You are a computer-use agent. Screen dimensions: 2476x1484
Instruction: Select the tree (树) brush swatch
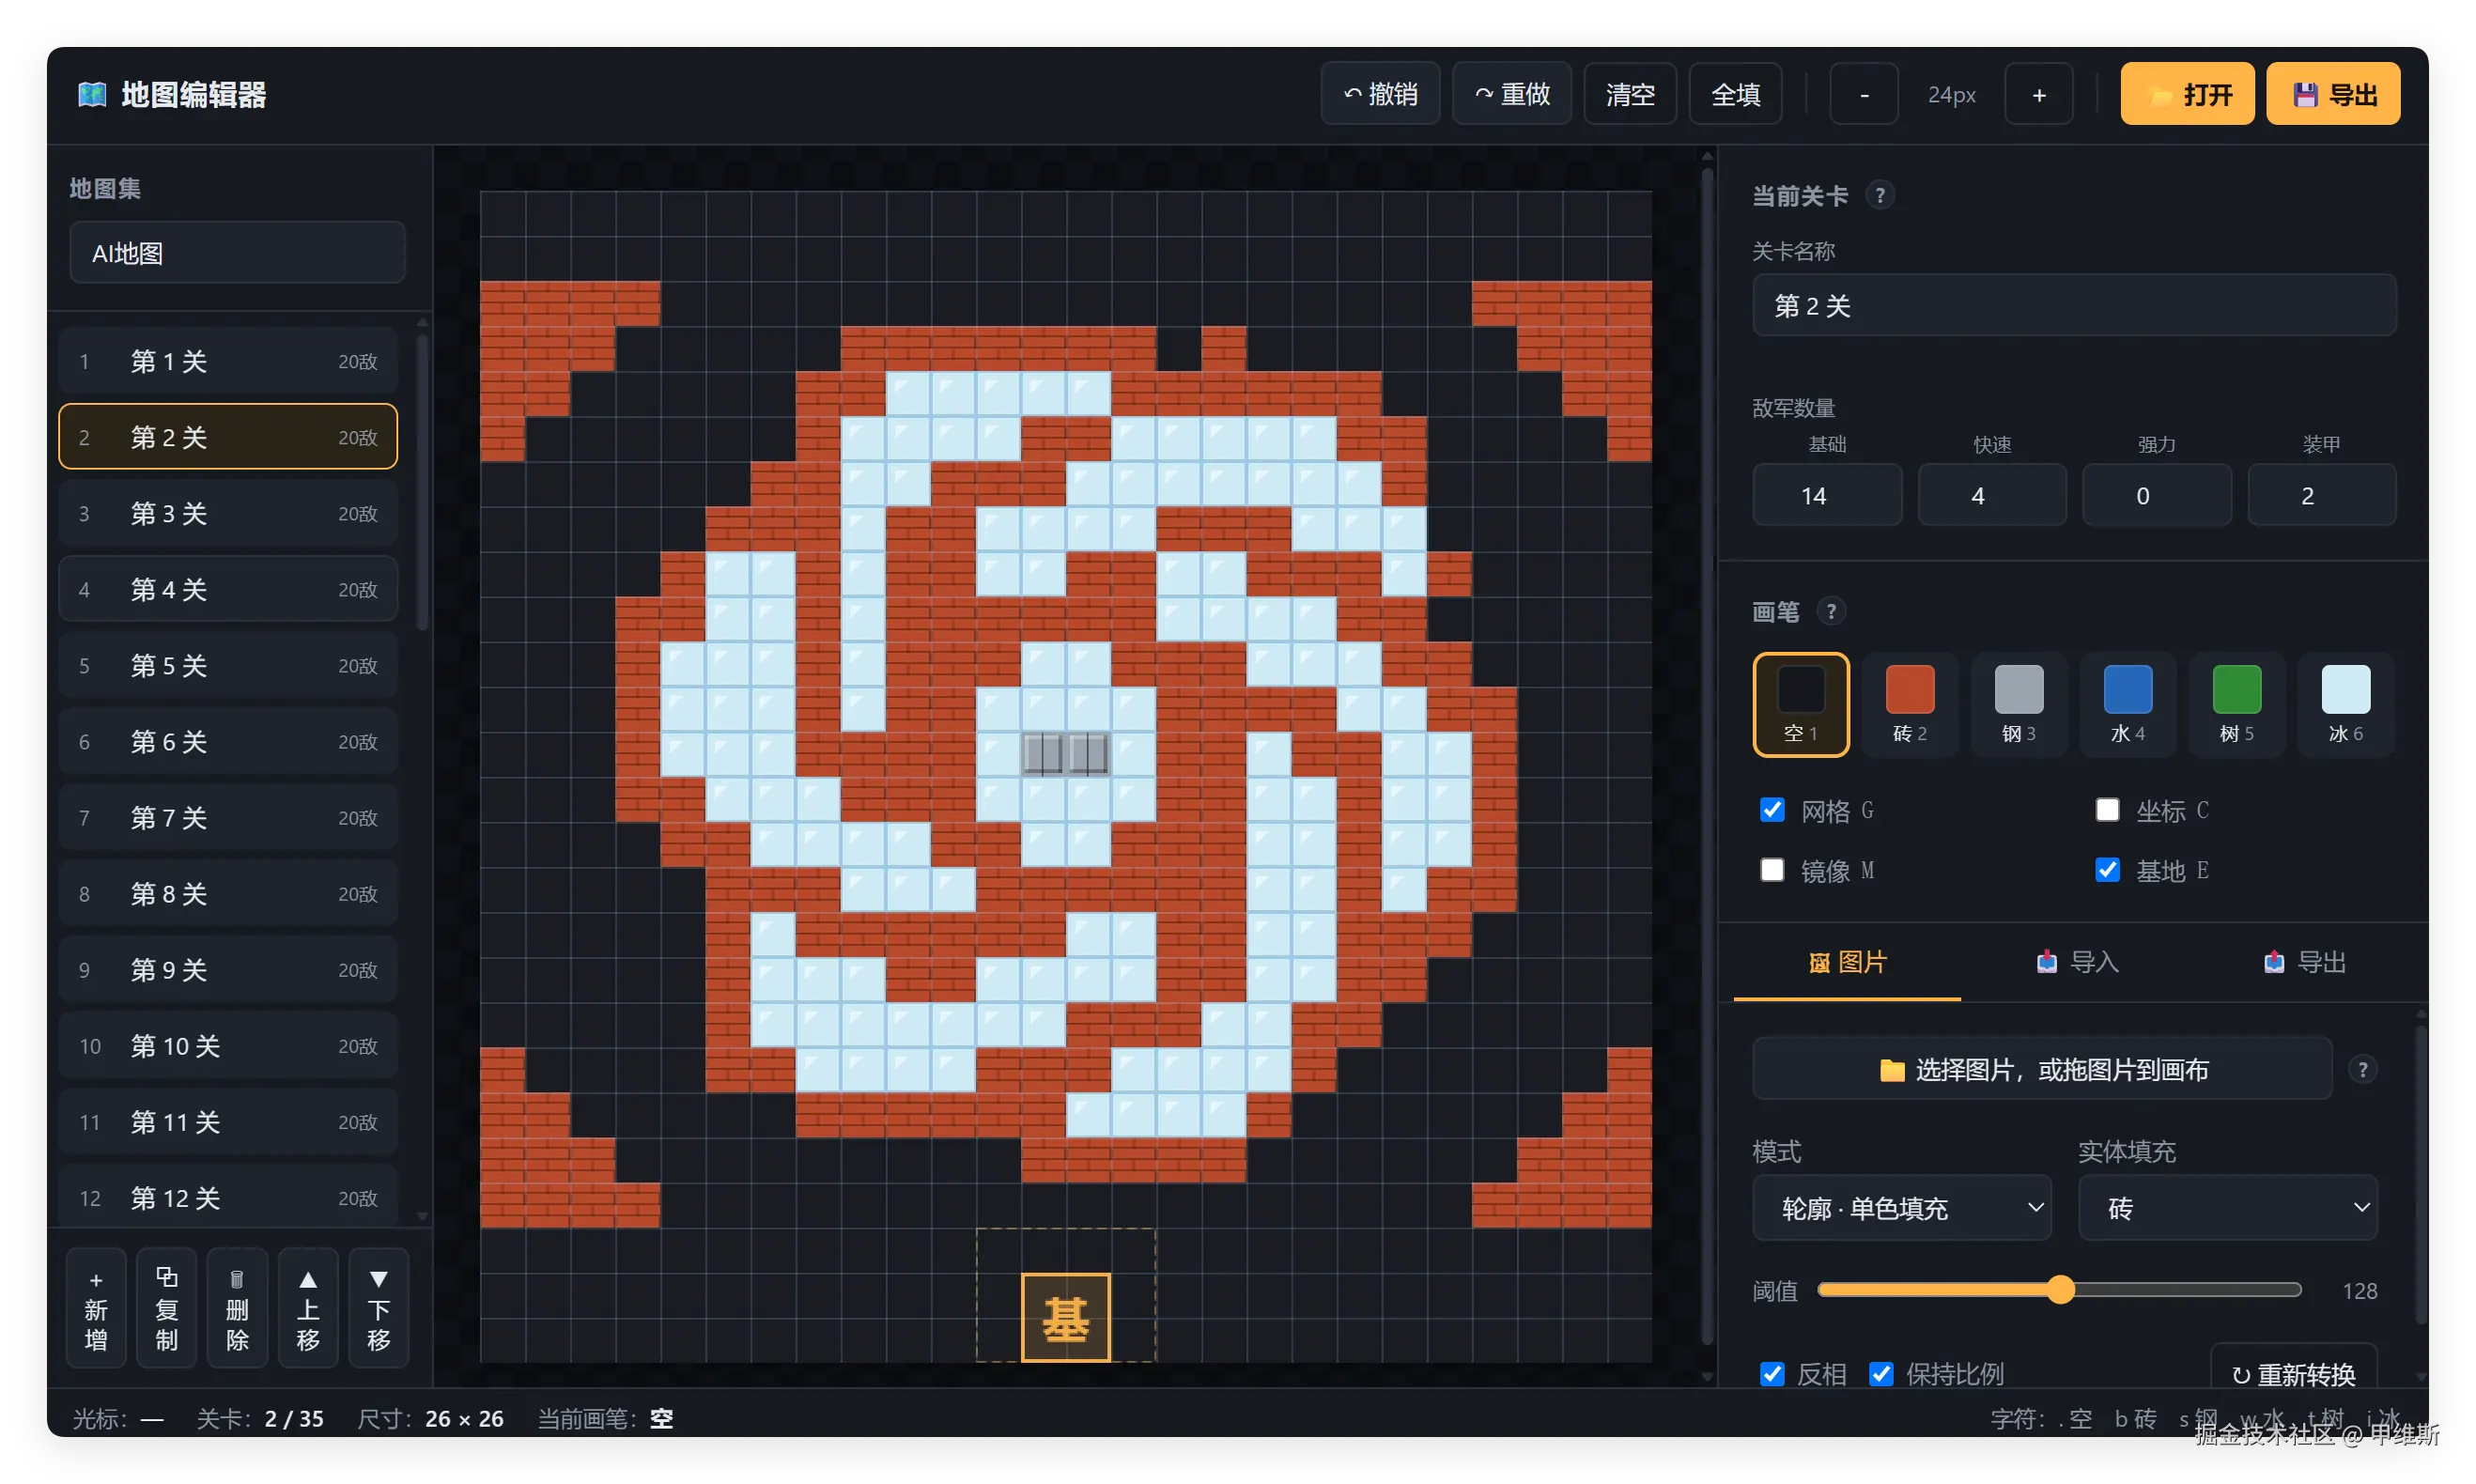coord(2237,704)
